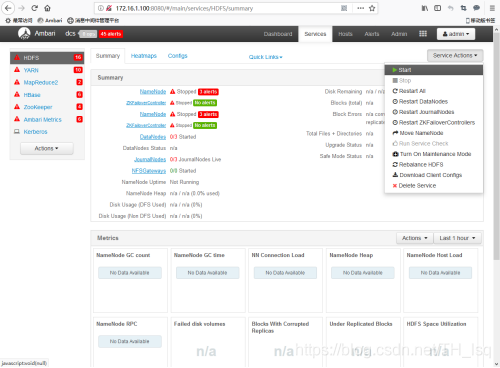Open the YARN service in the sidebar
500x368 pixels.
pyautogui.click(x=31, y=70)
